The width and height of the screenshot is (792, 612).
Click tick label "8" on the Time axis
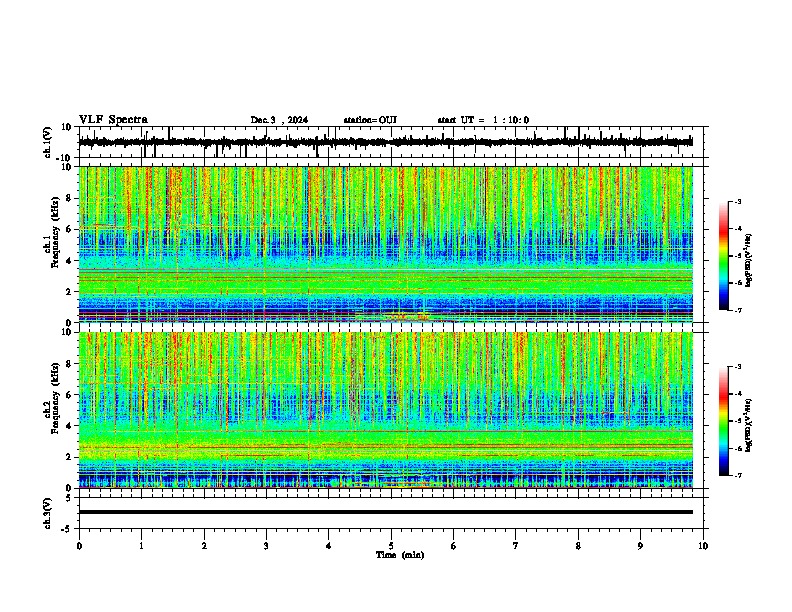pos(578,546)
